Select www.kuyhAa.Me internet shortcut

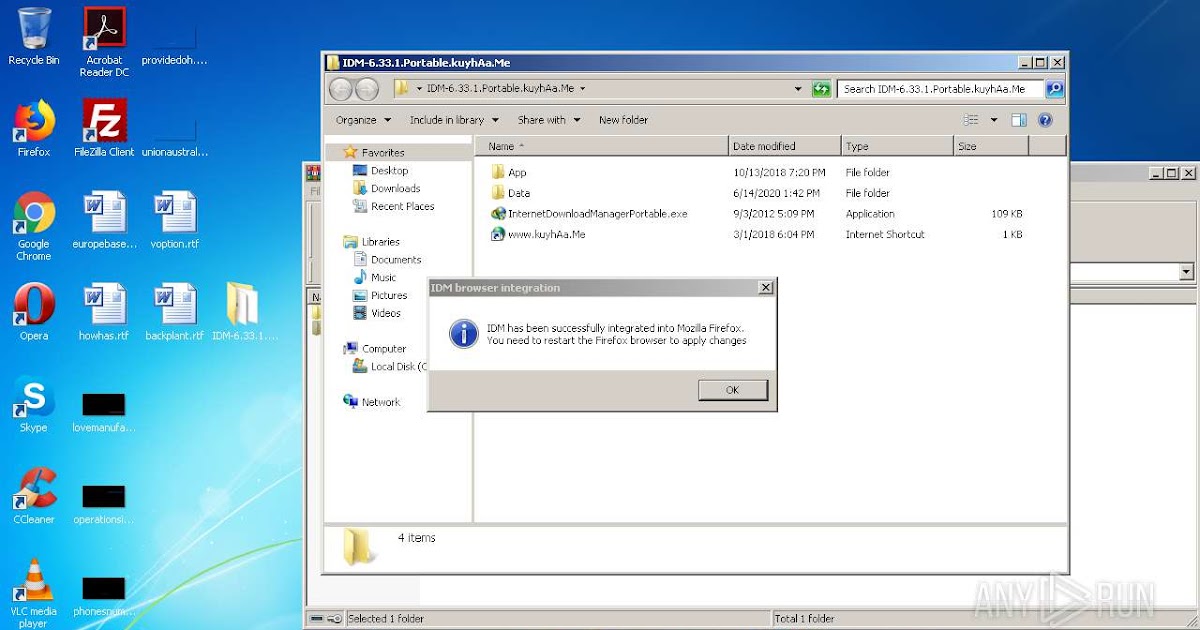(538, 234)
